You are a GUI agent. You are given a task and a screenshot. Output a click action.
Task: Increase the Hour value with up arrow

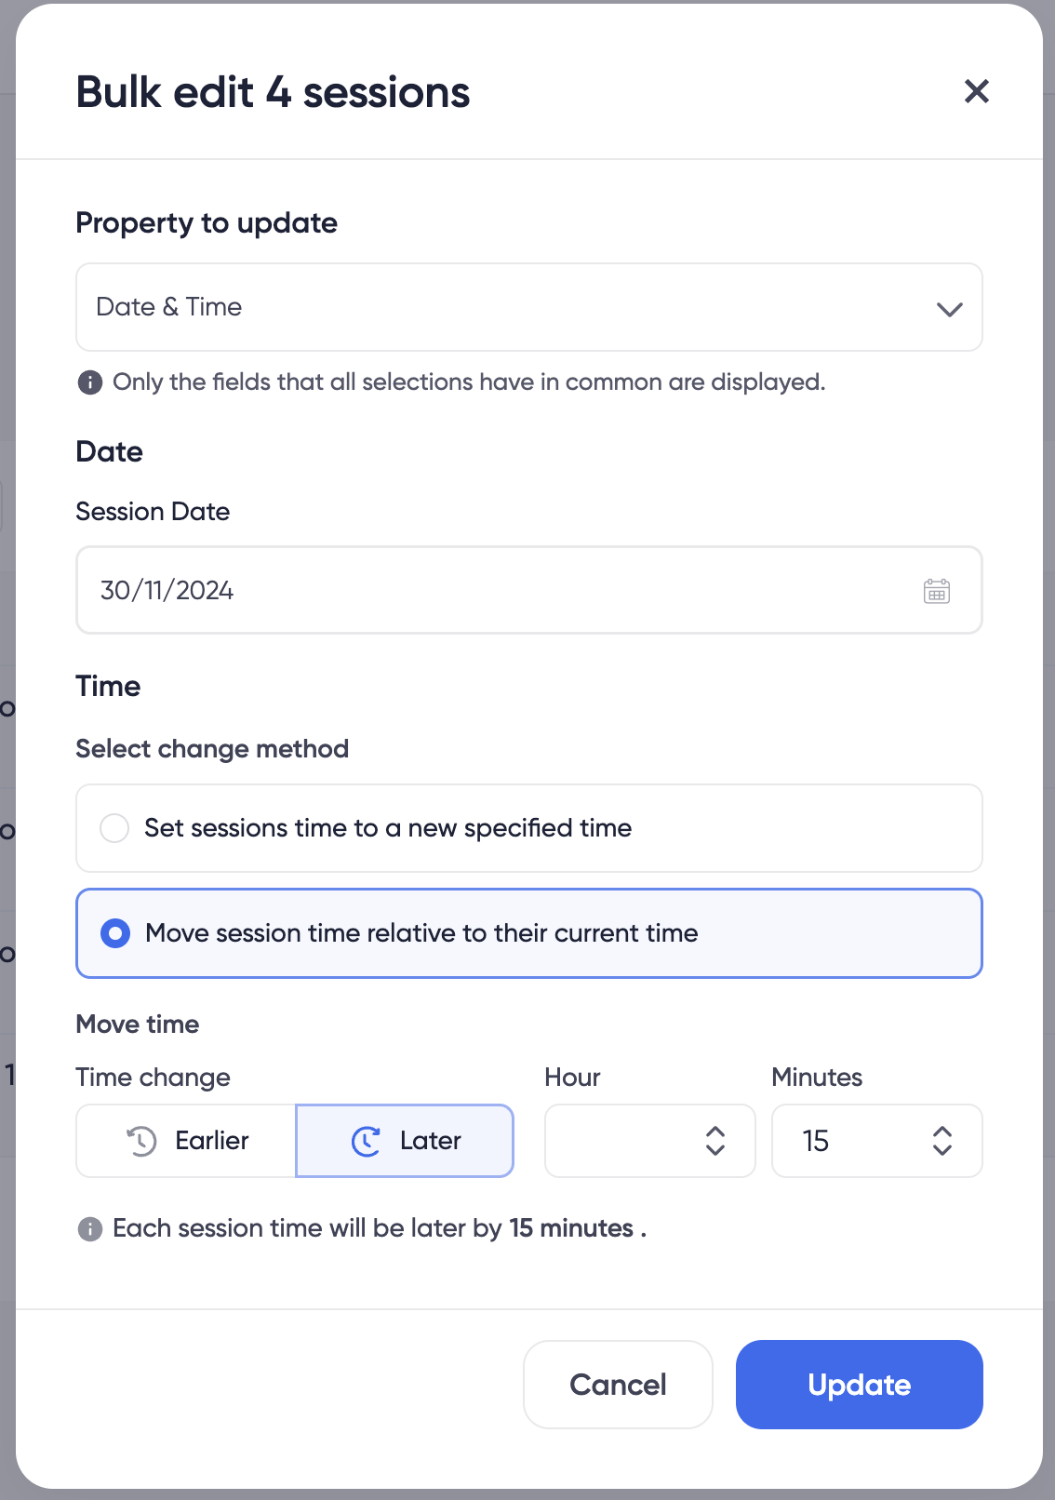[x=715, y=1131]
